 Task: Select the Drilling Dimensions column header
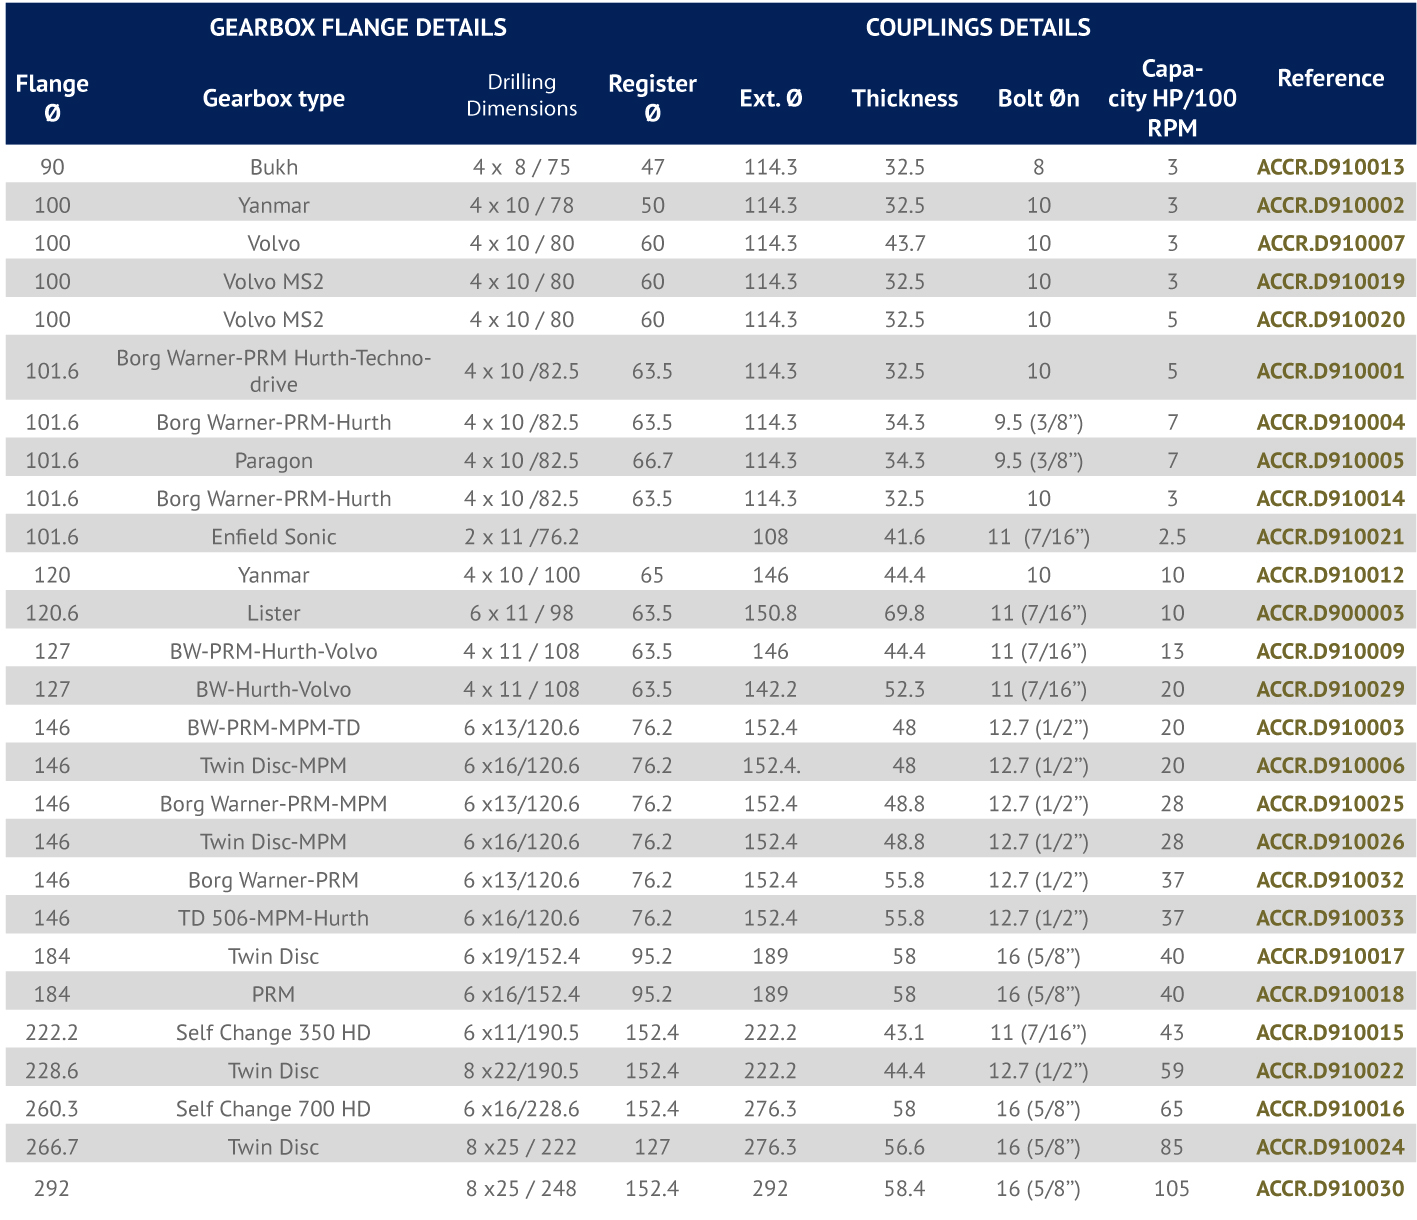pos(522,95)
